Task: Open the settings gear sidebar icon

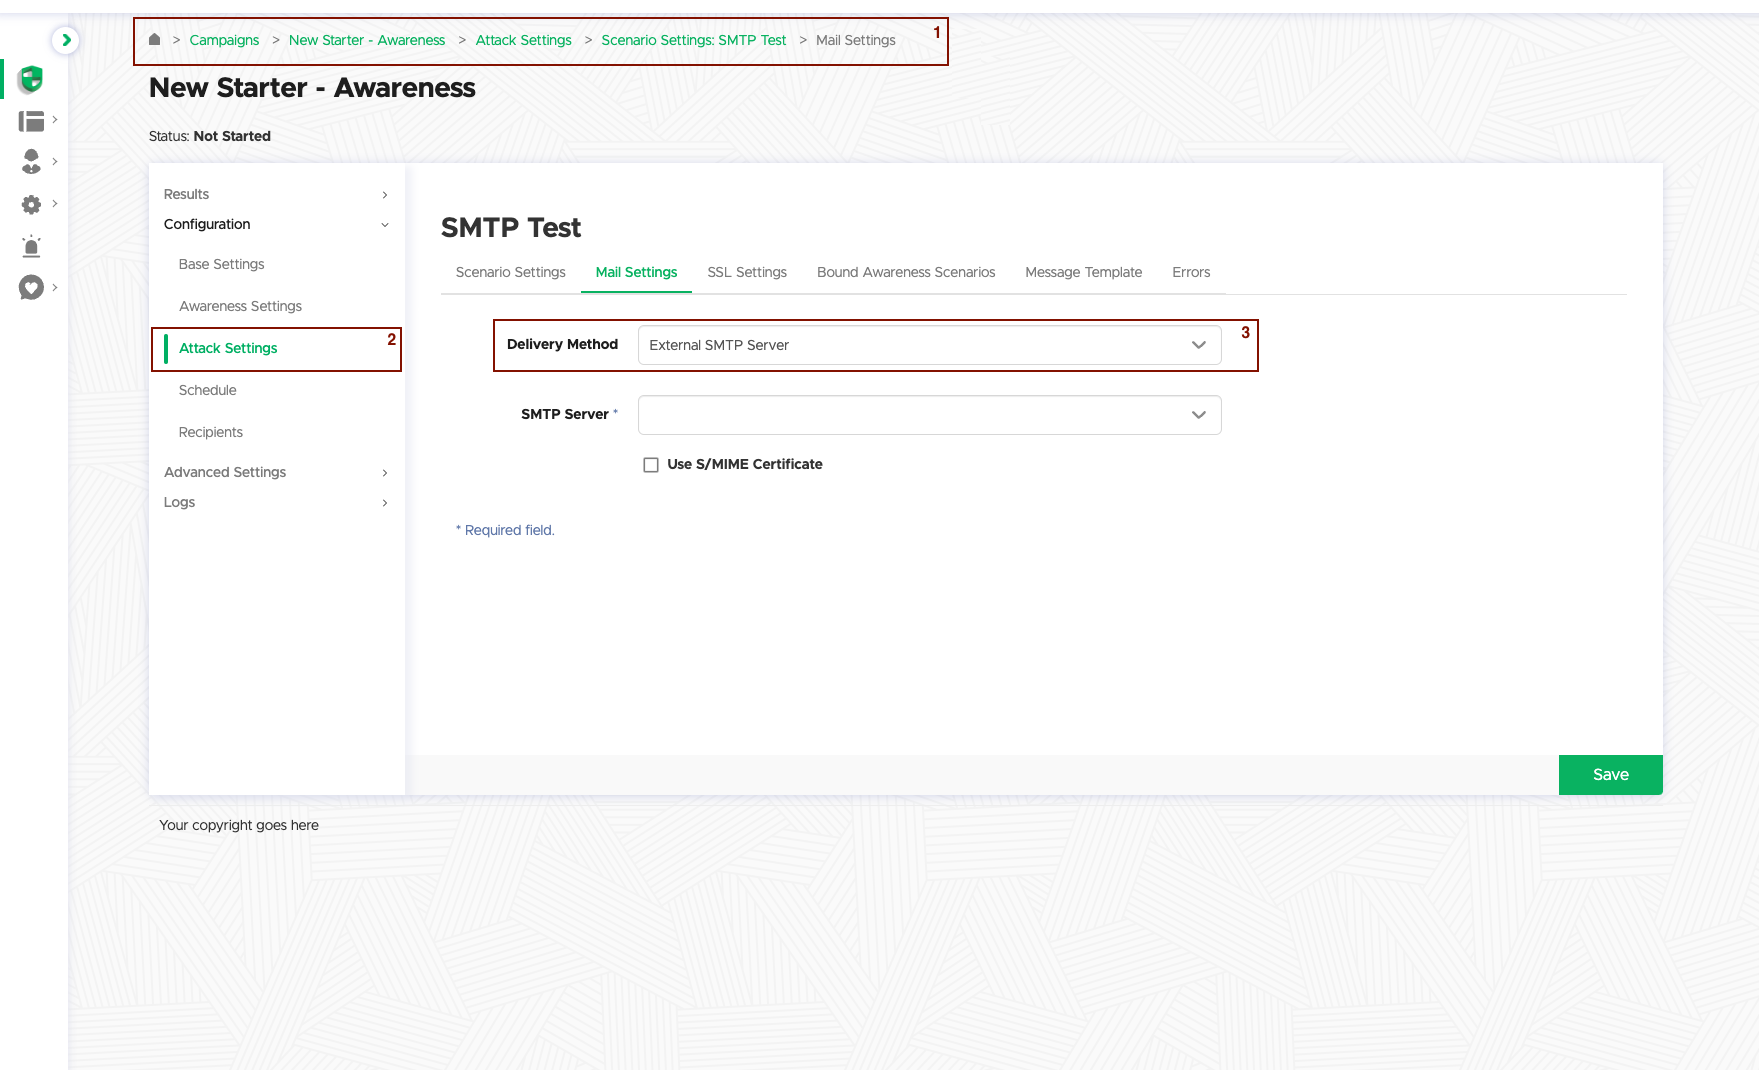Action: coord(31,204)
